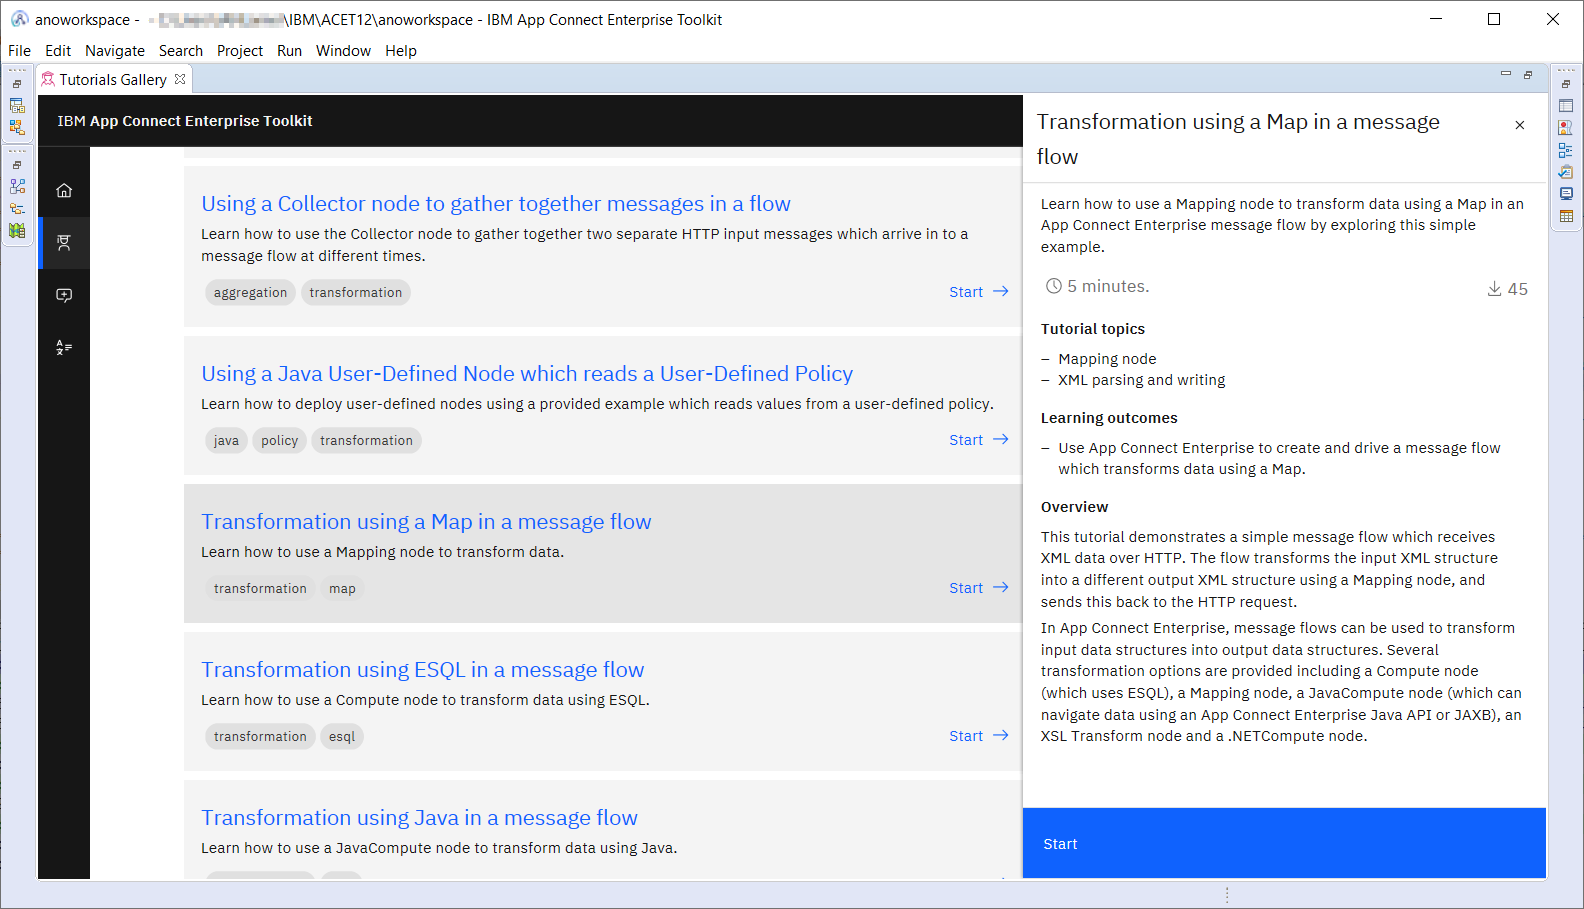Start the Java User-Defined Node tutorial
Viewport: 1584px width, 909px height.
(x=978, y=440)
